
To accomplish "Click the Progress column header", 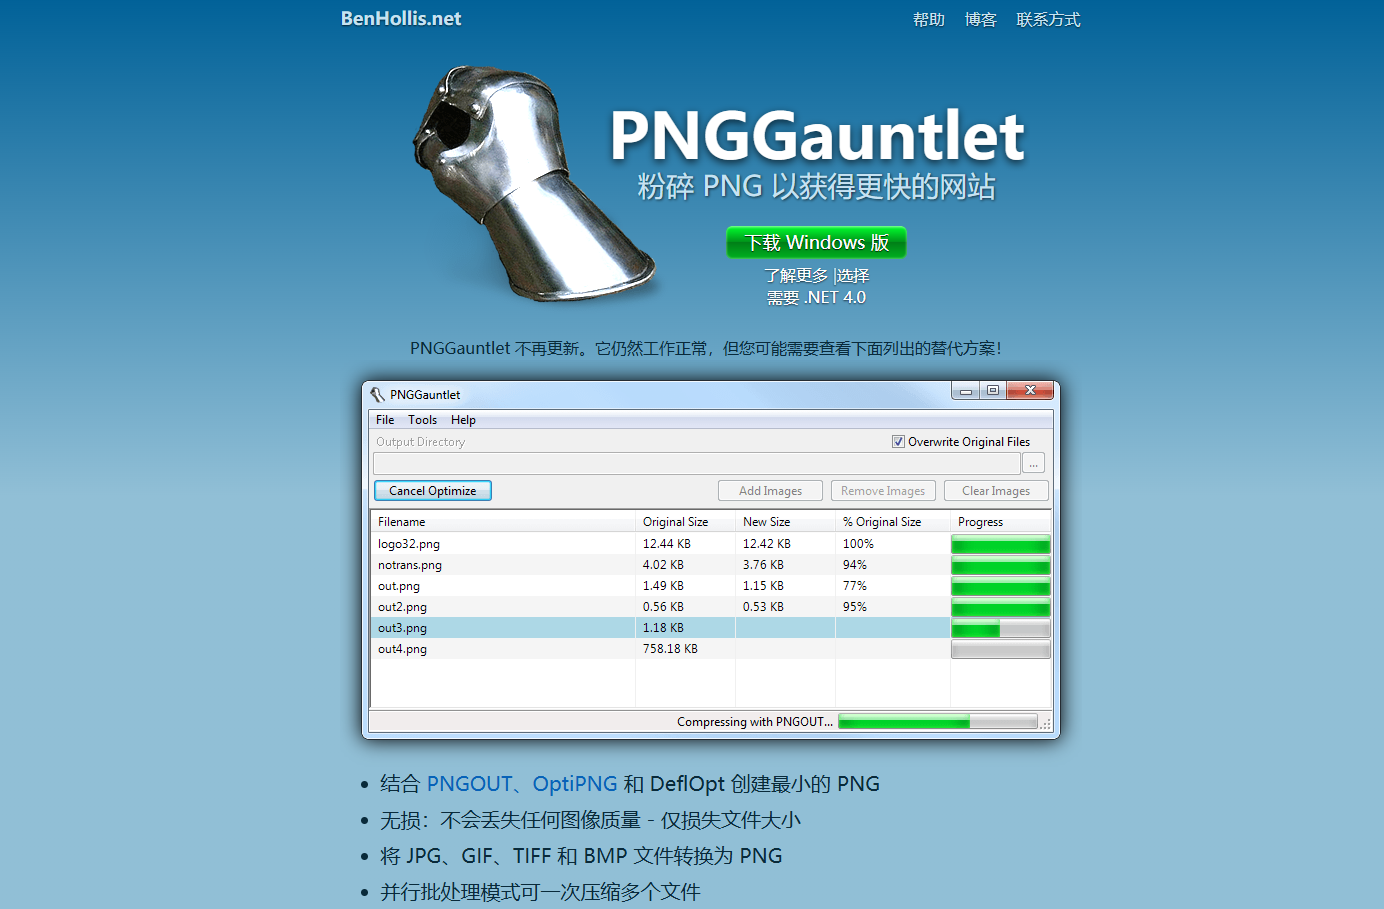I will (1000, 522).
